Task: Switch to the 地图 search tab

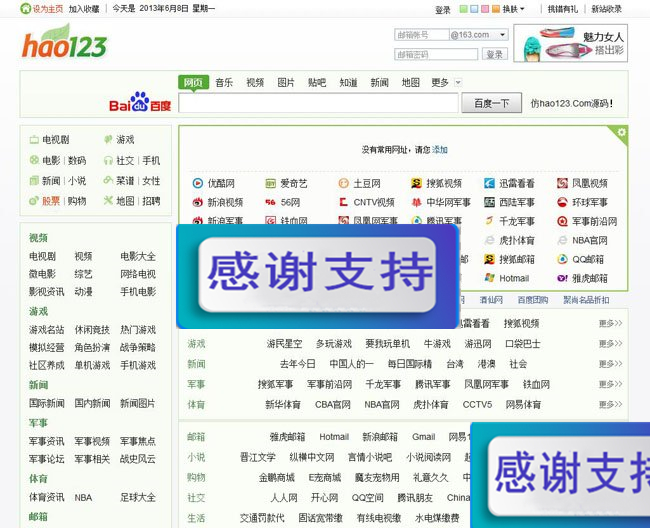Action: 410,82
